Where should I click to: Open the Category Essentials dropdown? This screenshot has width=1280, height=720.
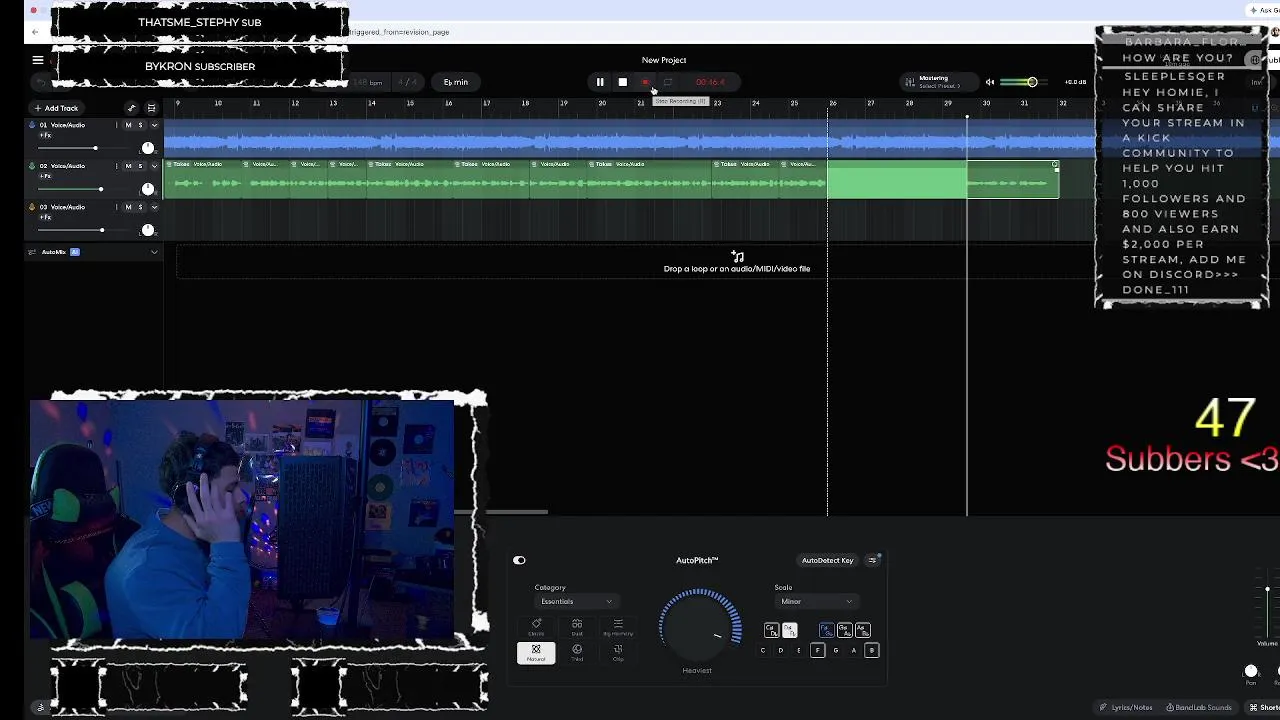point(577,601)
